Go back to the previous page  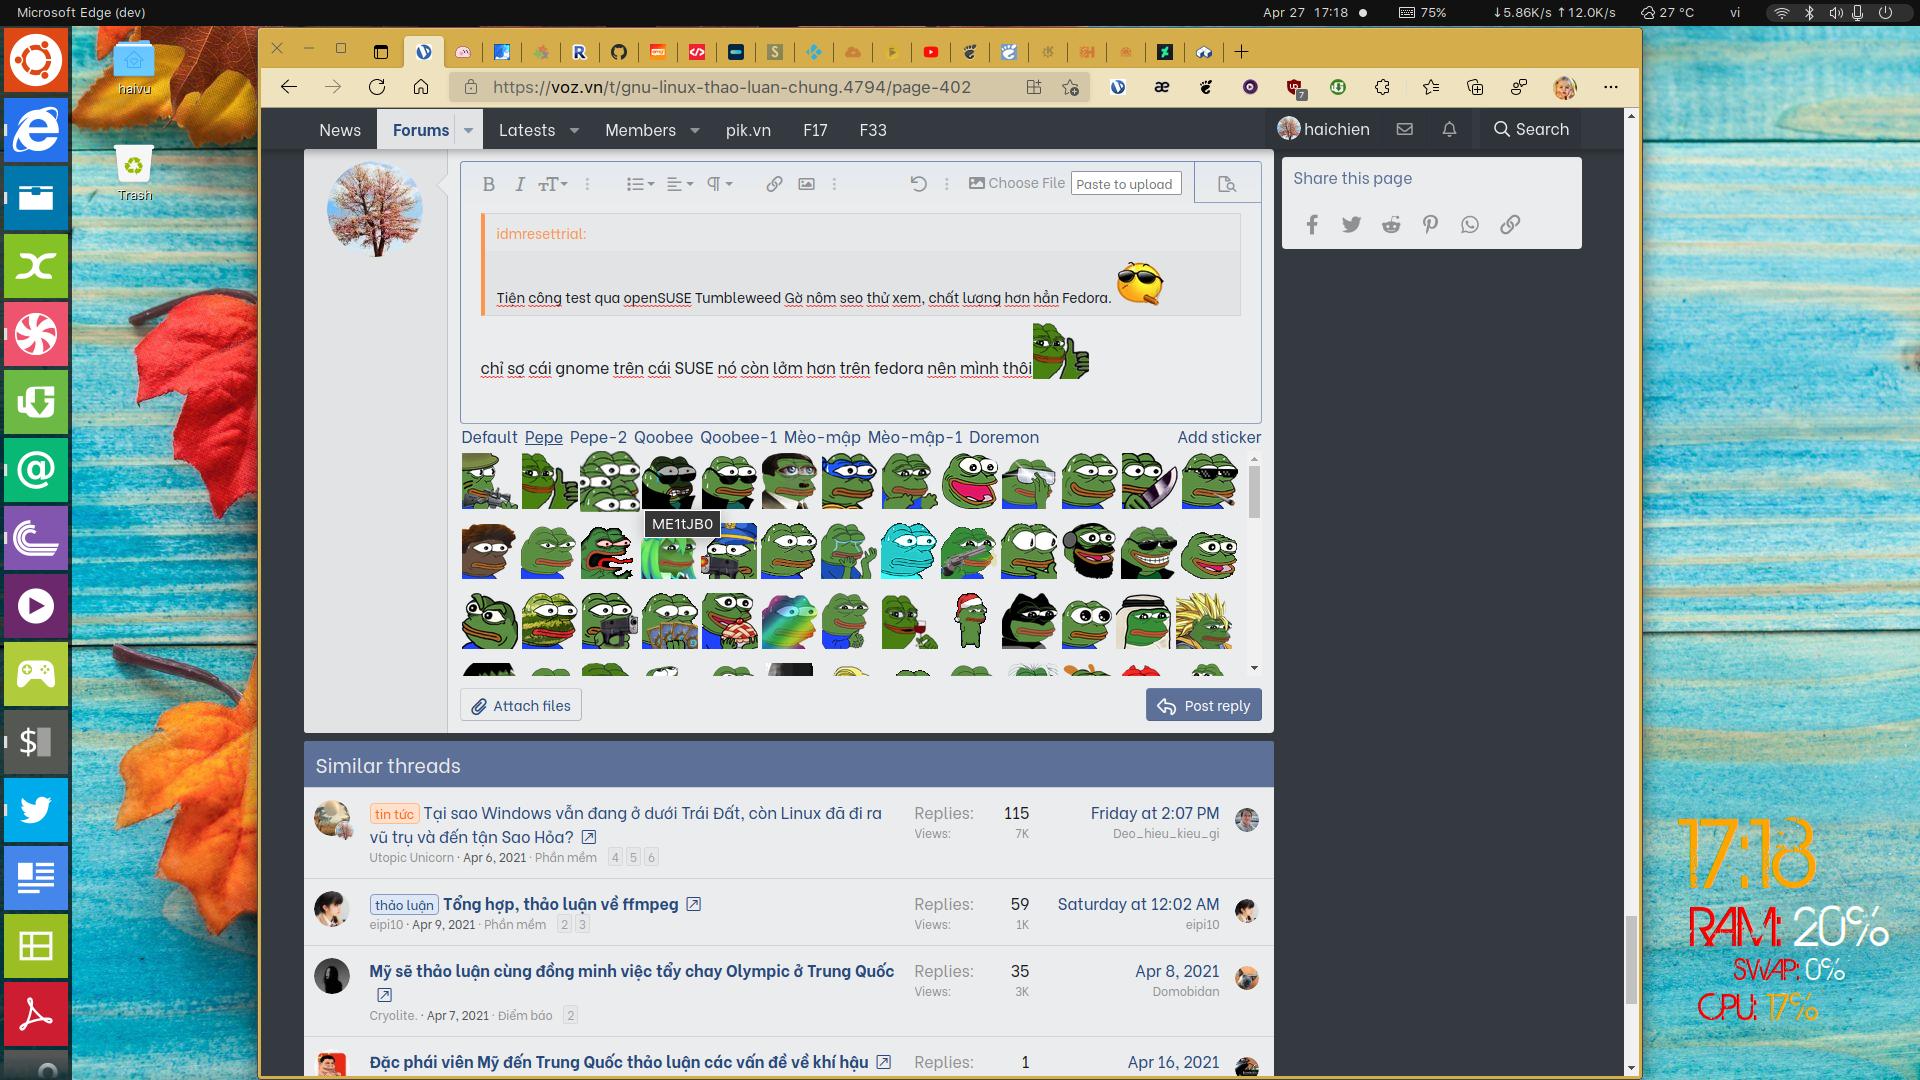(289, 87)
